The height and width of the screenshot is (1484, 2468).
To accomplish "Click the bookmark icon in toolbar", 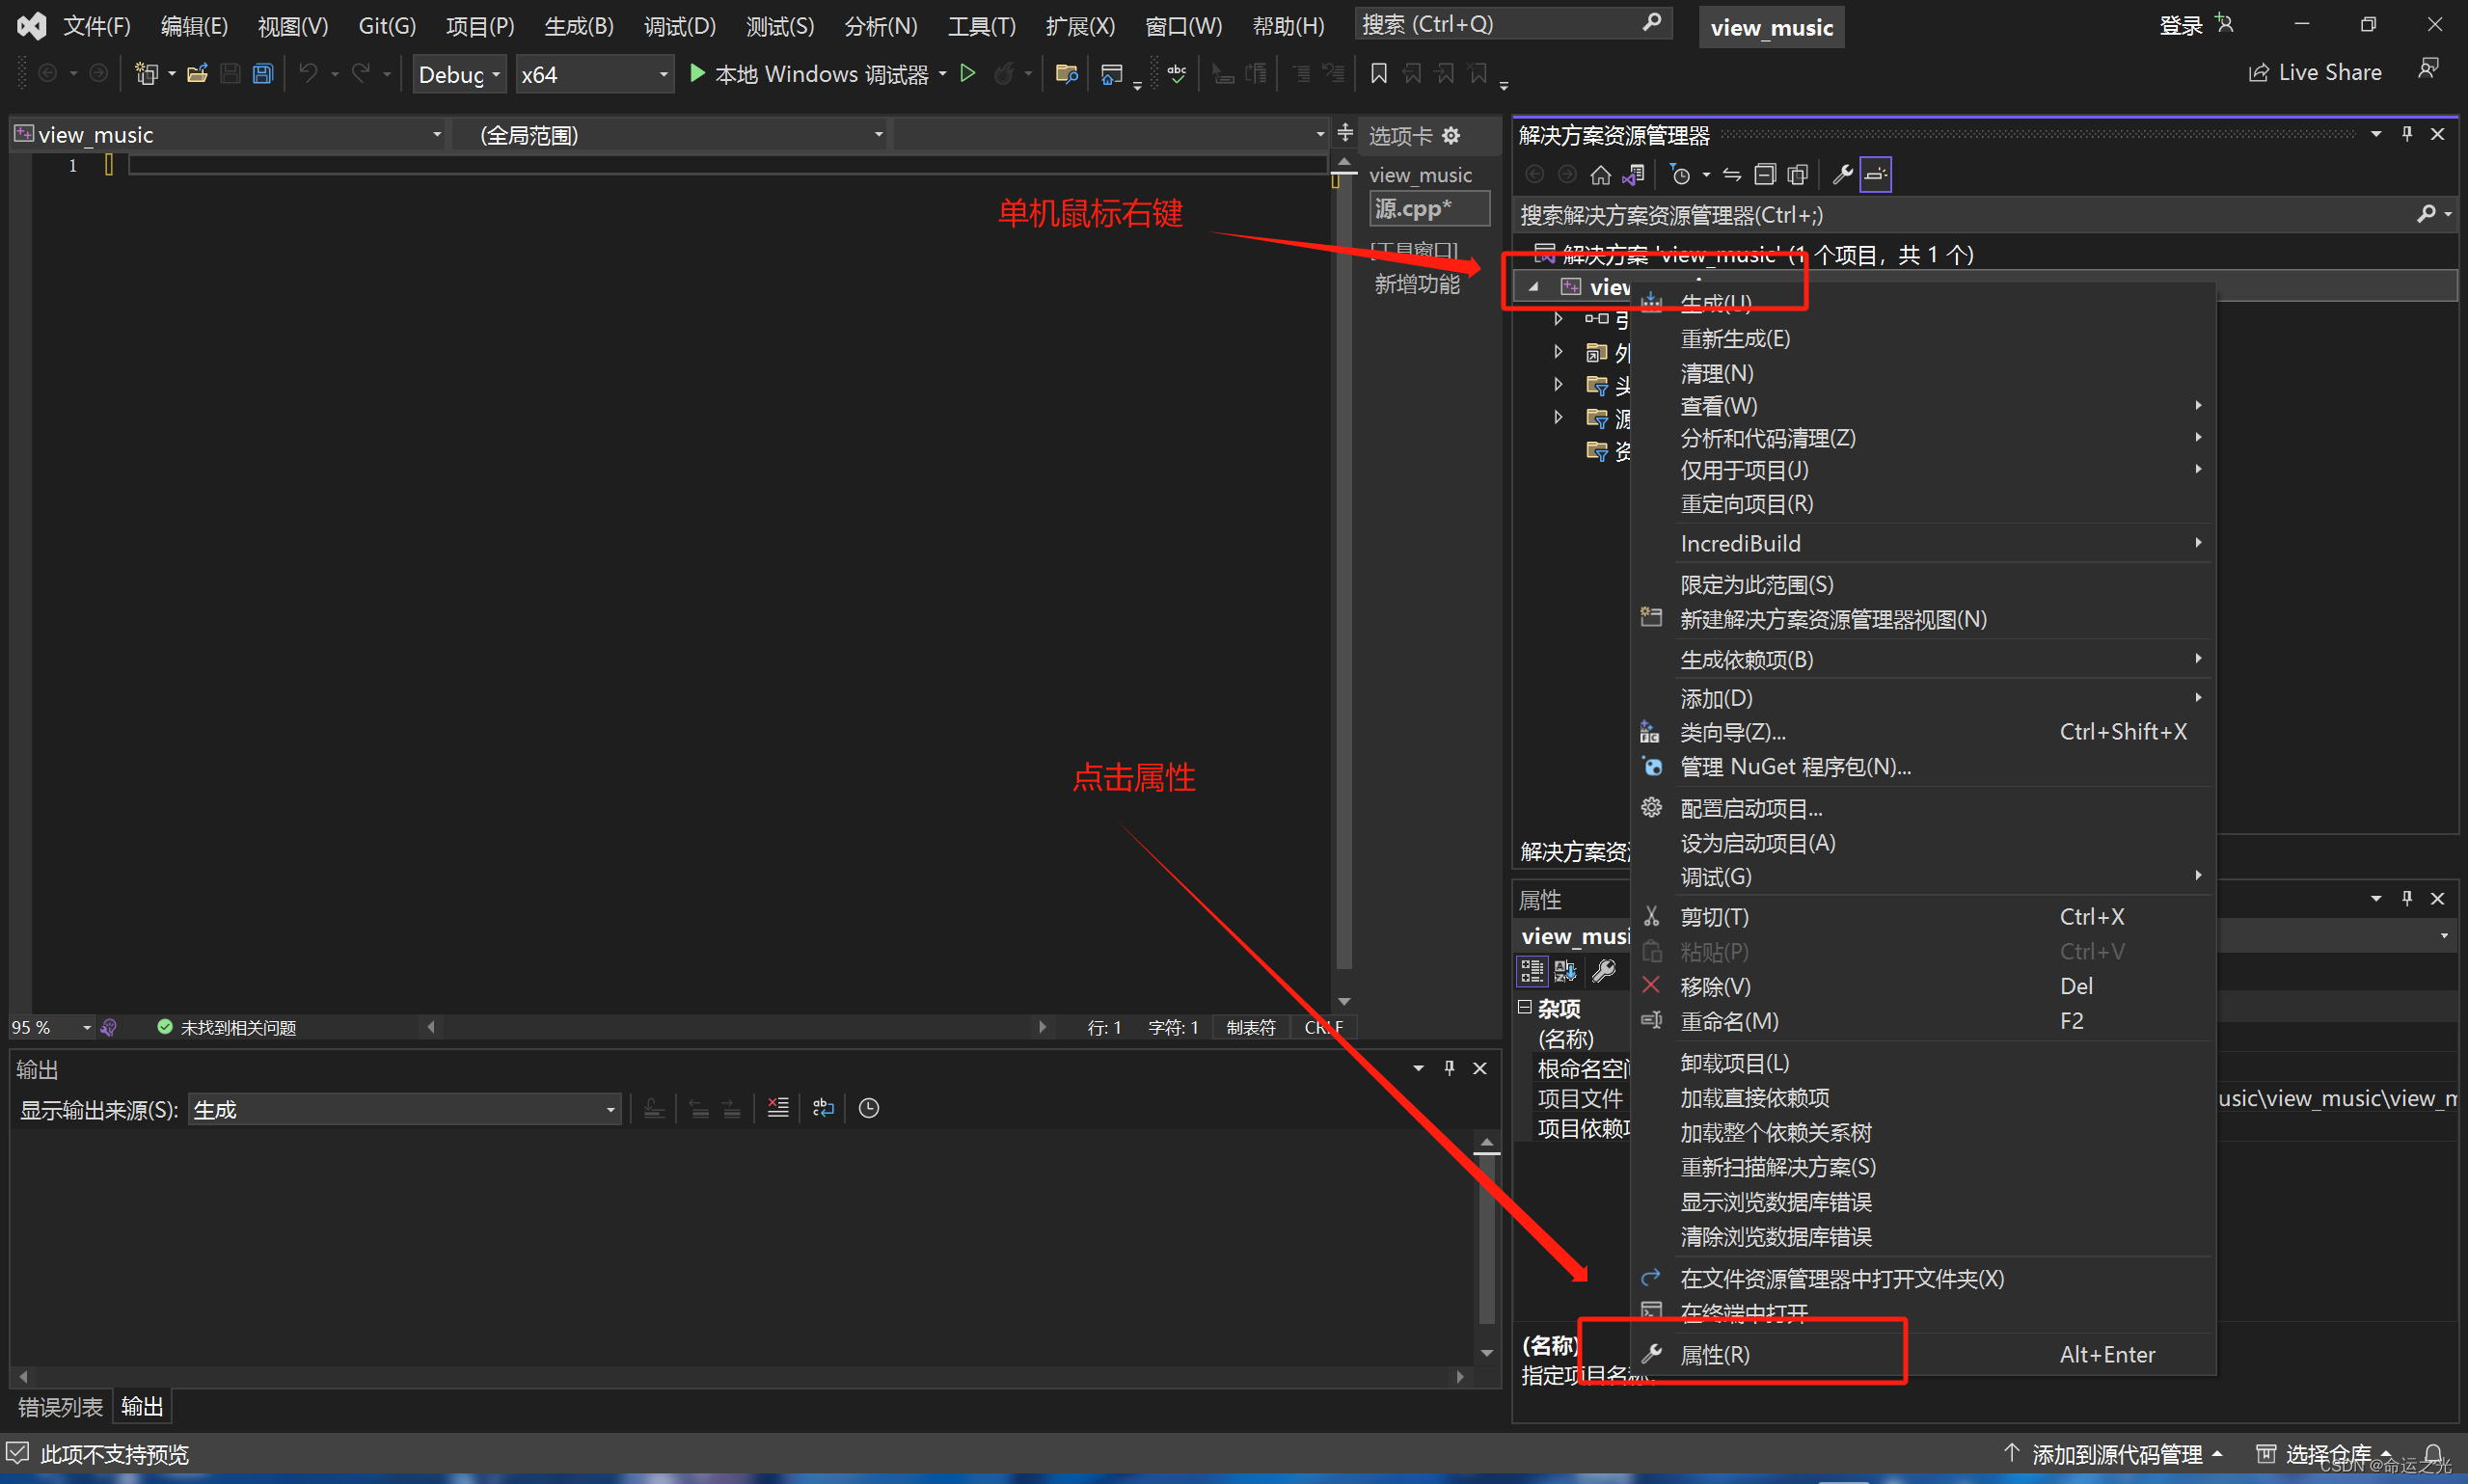I will 1379,73.
